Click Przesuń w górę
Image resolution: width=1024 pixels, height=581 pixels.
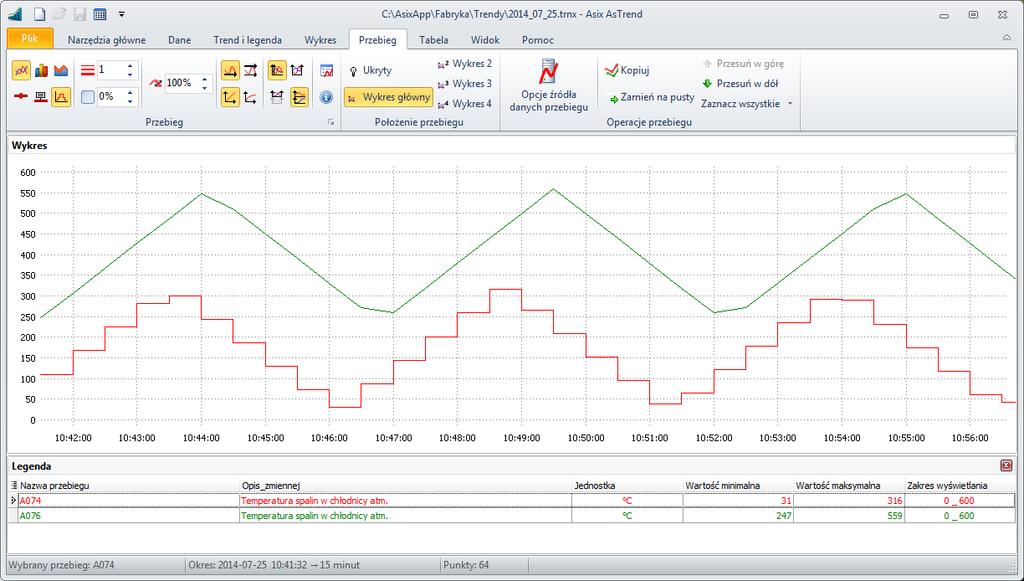tap(743, 64)
